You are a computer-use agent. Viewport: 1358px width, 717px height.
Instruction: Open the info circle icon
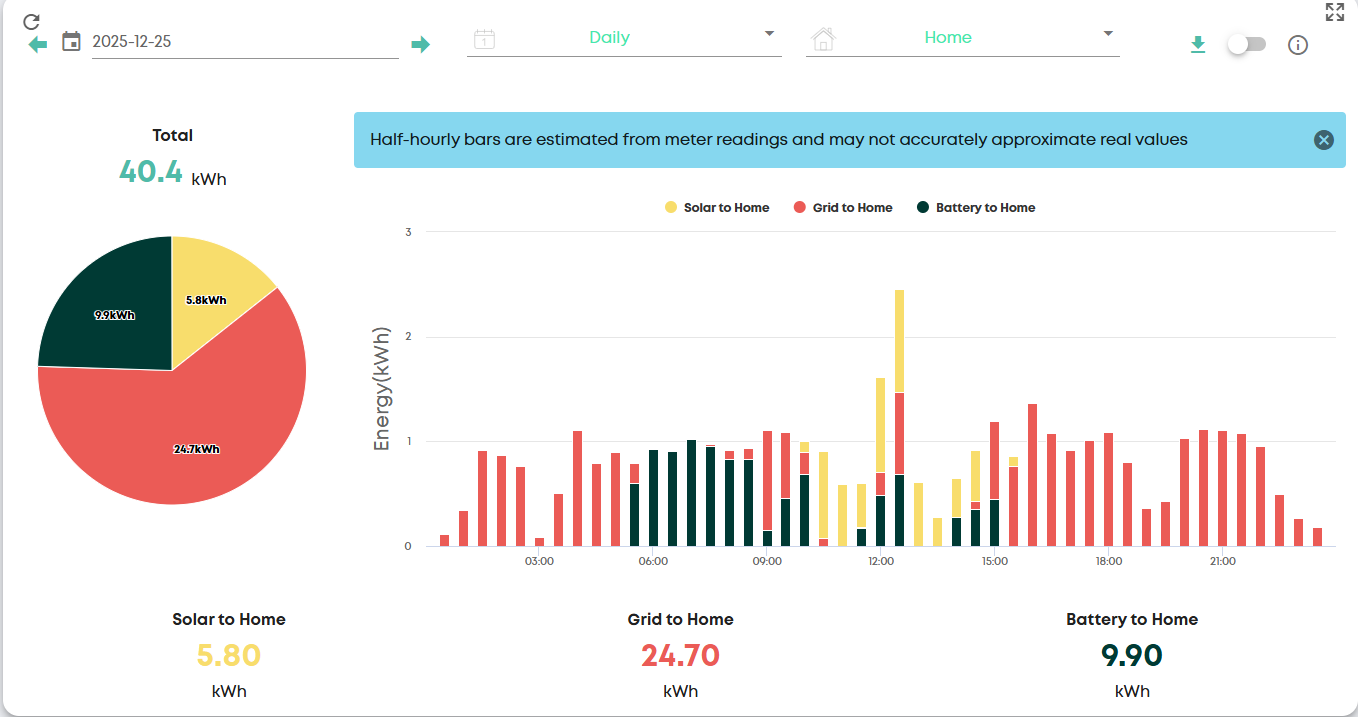[x=1298, y=45]
